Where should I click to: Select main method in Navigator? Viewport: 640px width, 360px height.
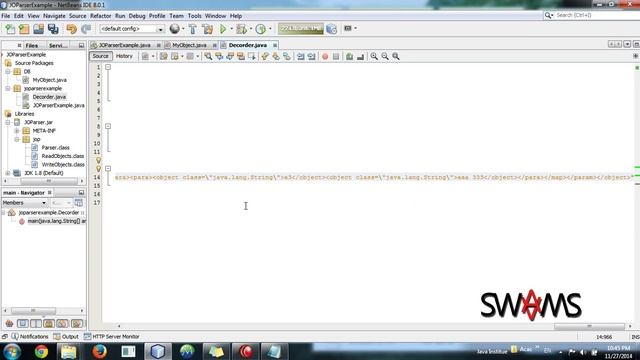pyautogui.click(x=56, y=221)
